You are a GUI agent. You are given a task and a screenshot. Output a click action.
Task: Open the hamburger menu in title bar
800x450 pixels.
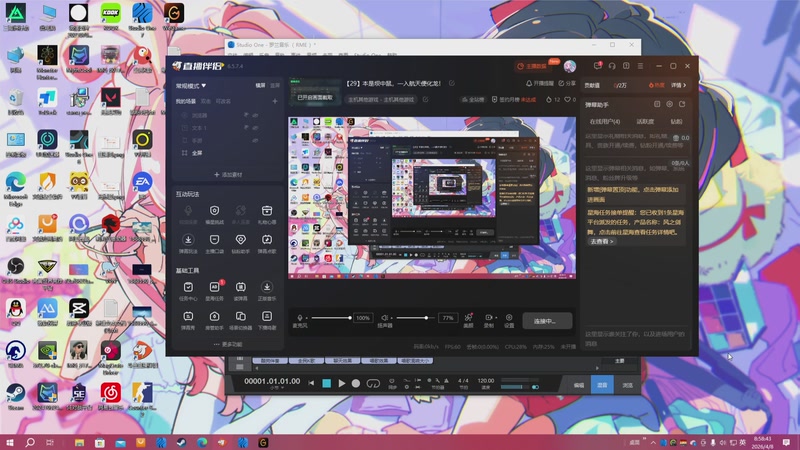point(640,66)
